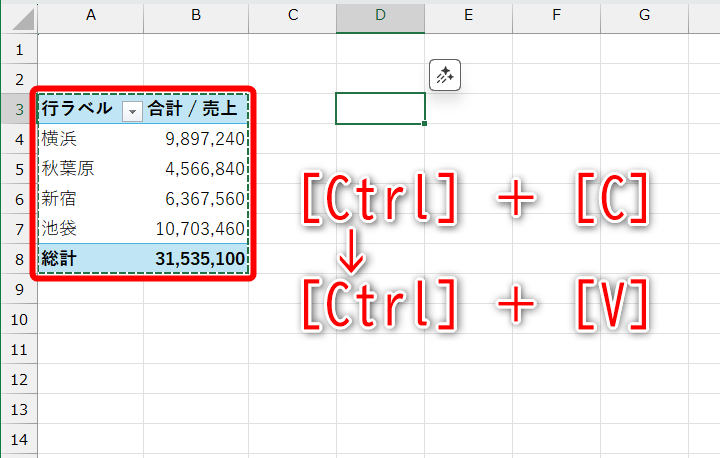Click the Copilot sparkle icon near cell D3
This screenshot has height=458, width=720.
[444, 75]
